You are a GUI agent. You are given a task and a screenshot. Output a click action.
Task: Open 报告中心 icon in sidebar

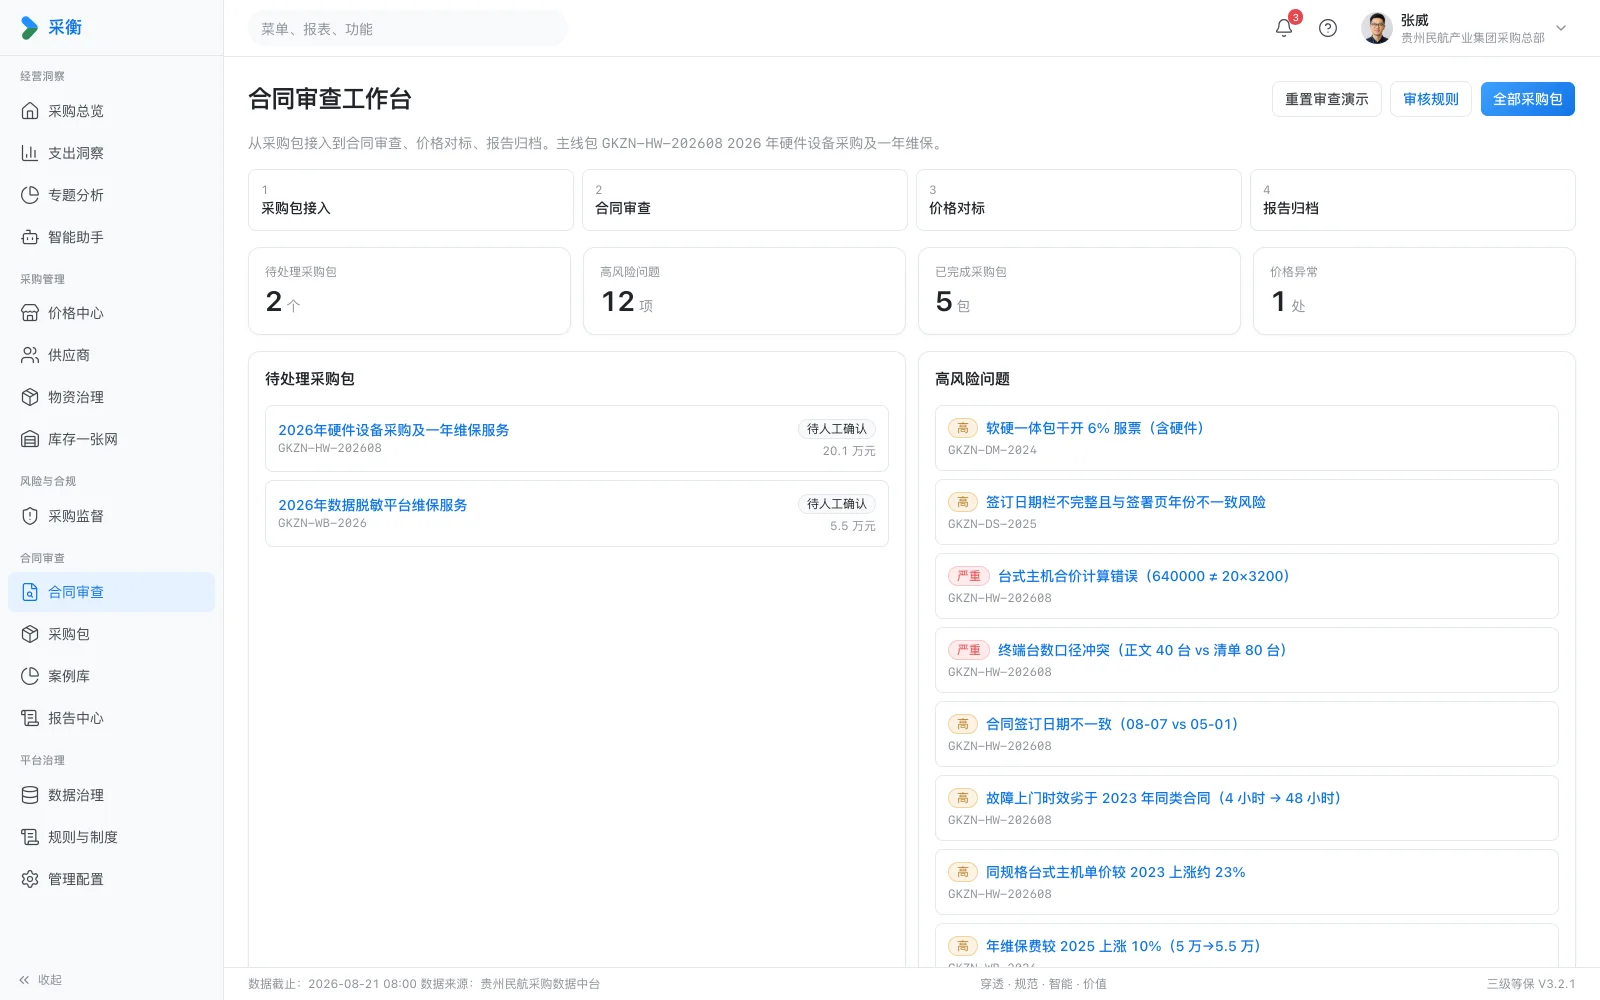click(x=30, y=718)
